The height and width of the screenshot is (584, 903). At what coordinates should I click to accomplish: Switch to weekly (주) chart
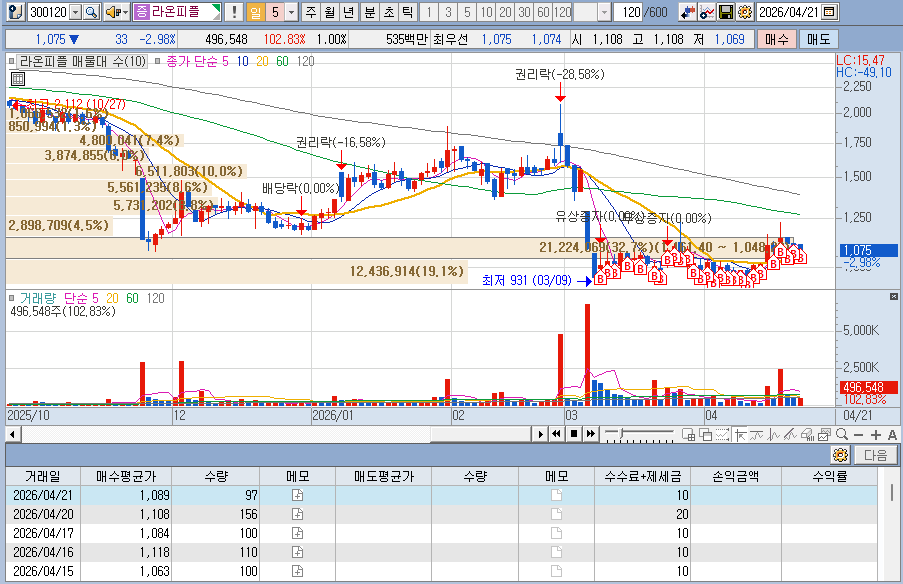[311, 12]
